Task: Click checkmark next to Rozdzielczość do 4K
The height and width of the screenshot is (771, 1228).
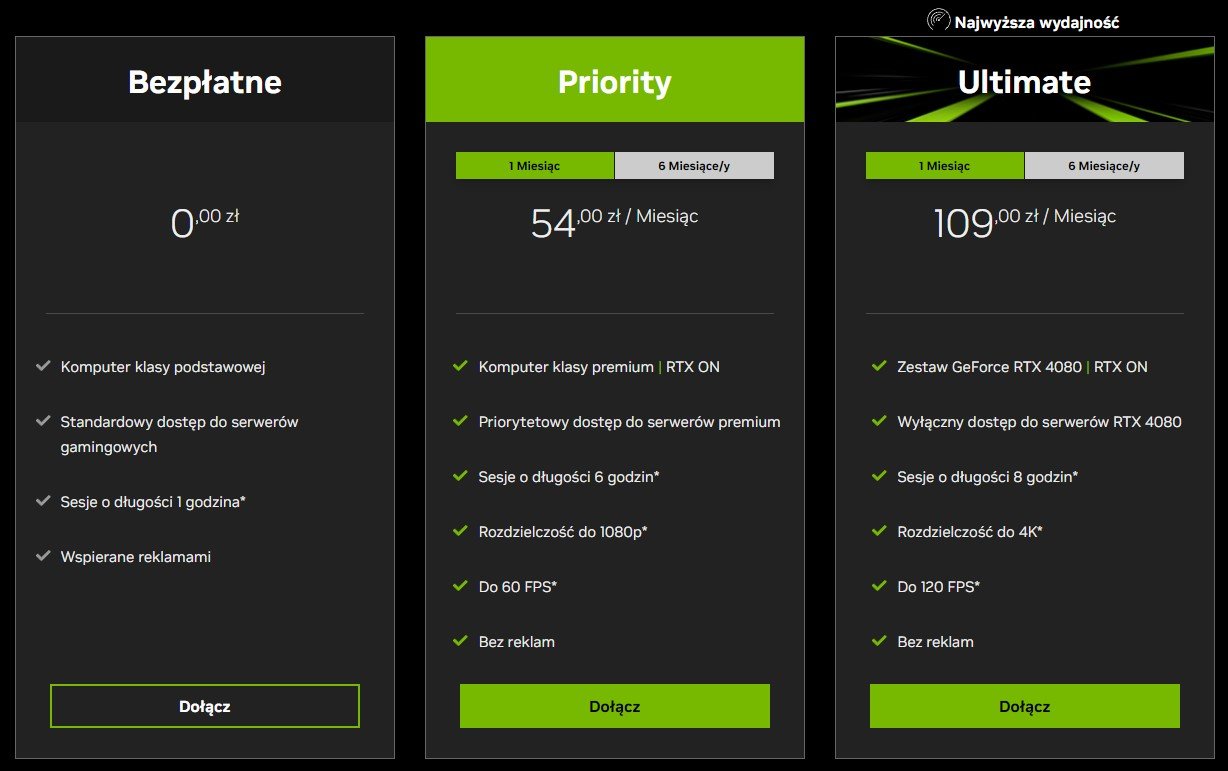Action: 879,531
